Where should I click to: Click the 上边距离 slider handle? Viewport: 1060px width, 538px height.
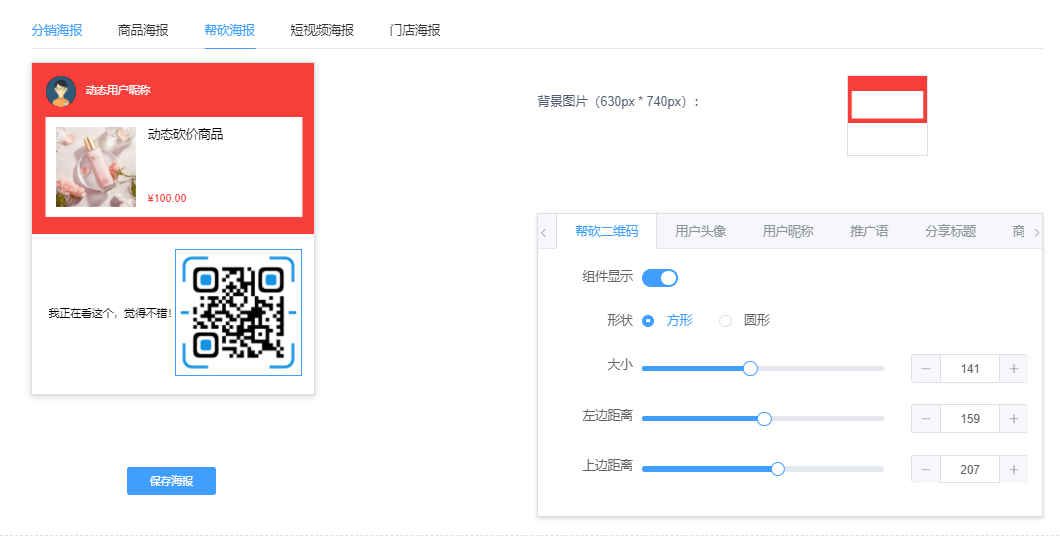[777, 469]
